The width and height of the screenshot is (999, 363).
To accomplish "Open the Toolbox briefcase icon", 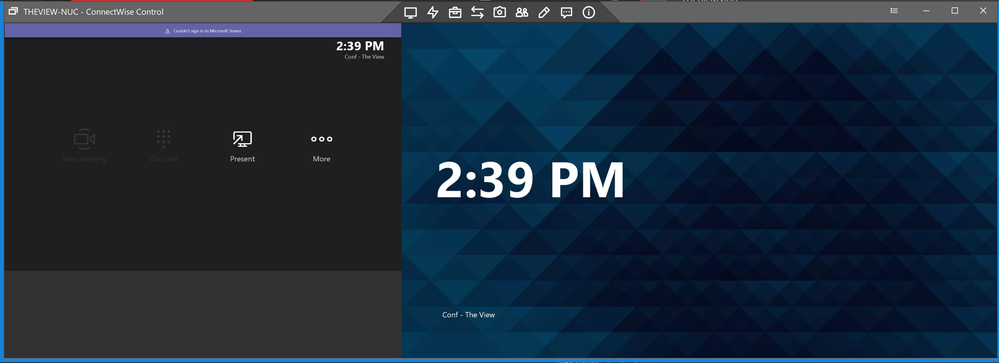I will (455, 12).
